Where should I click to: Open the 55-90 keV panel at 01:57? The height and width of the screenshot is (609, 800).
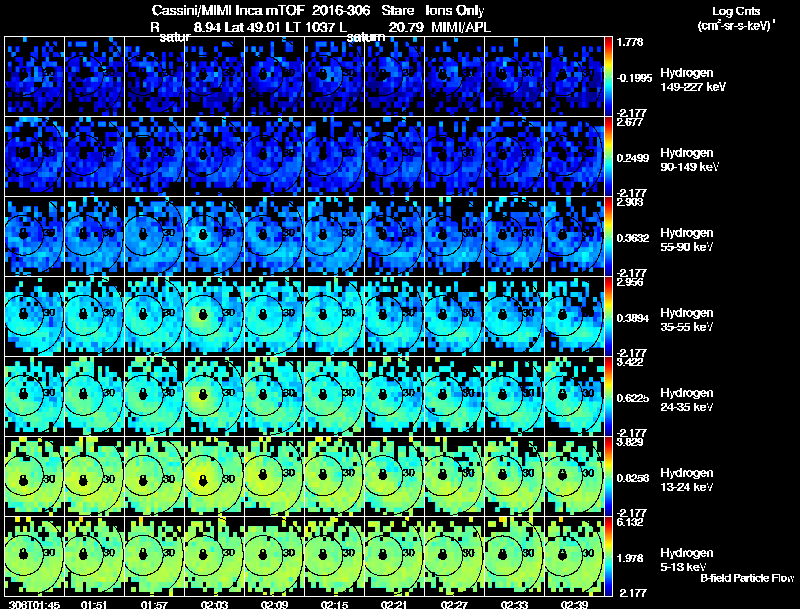point(155,237)
